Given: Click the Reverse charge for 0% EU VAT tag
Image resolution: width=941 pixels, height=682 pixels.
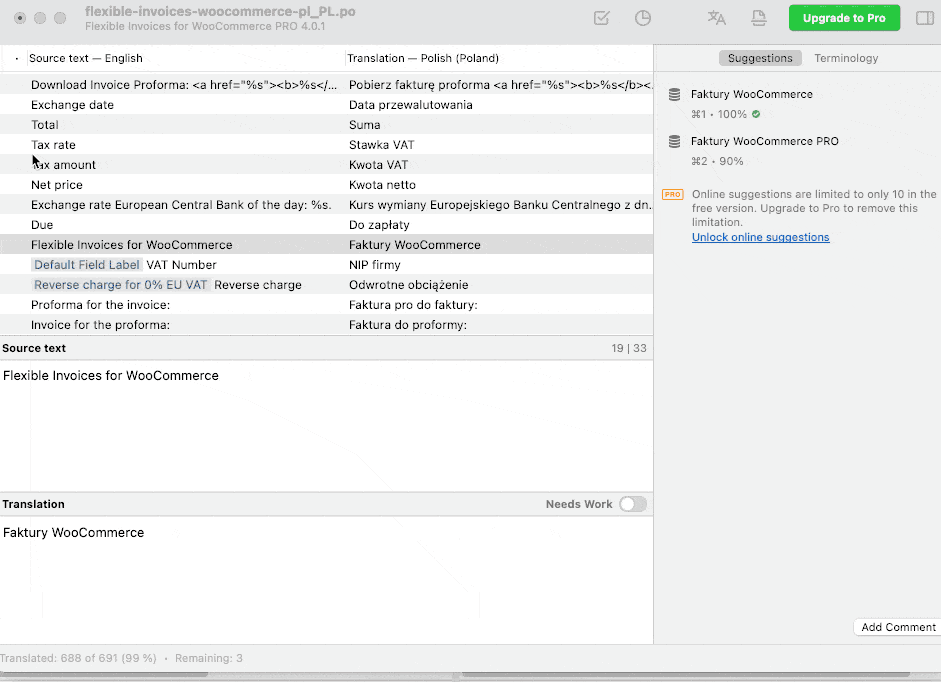Looking at the screenshot, I should coord(121,285).
